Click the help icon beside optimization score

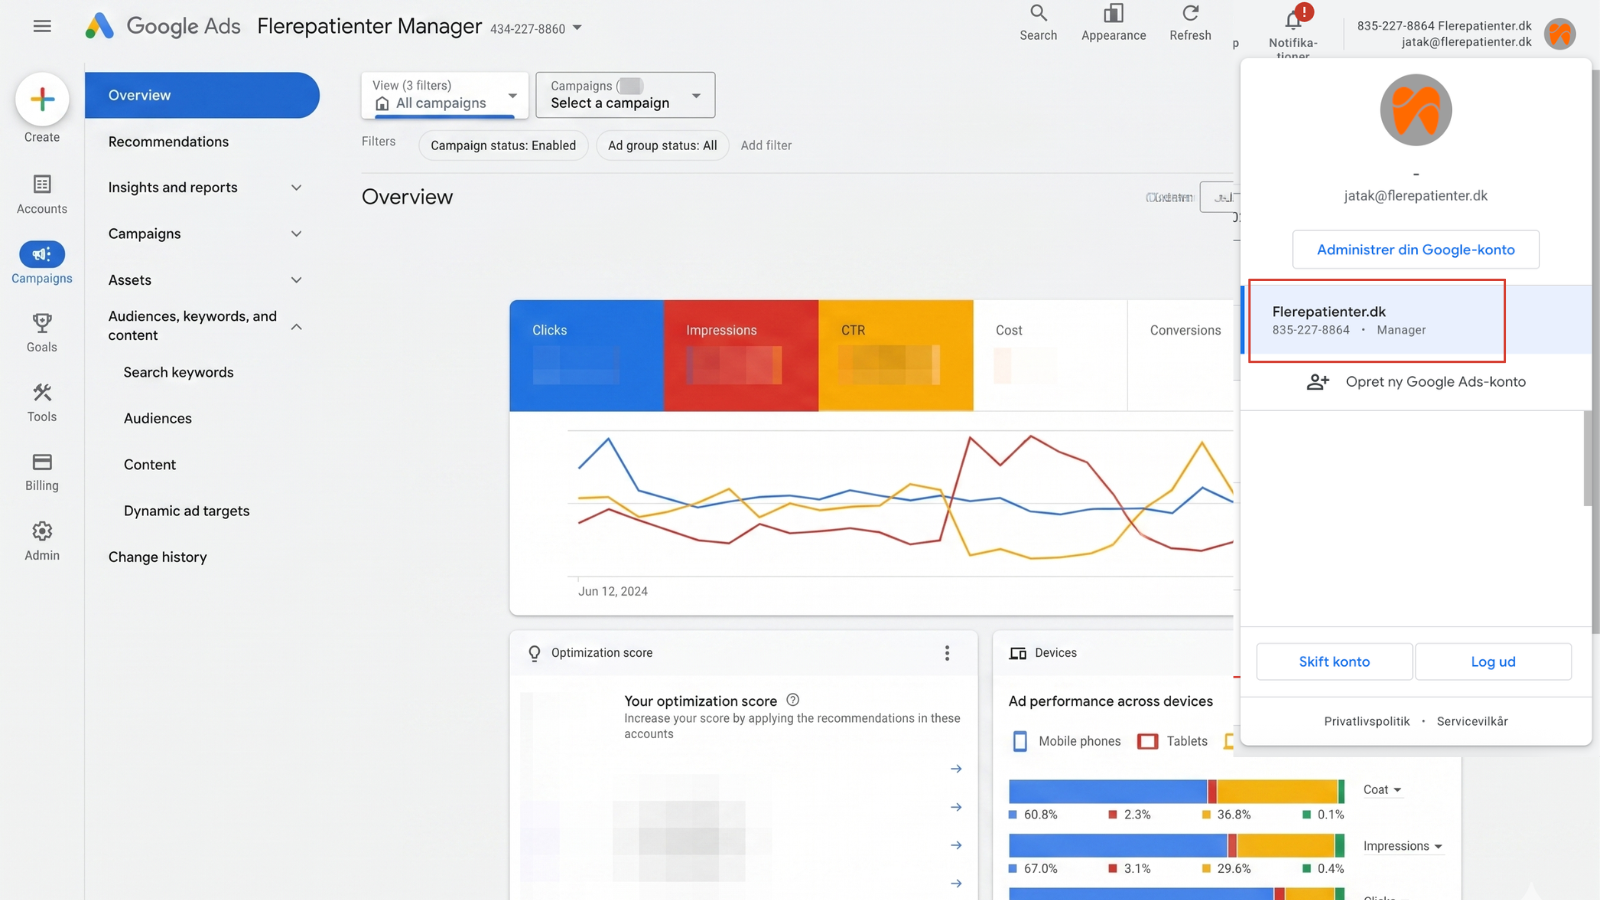[793, 700]
